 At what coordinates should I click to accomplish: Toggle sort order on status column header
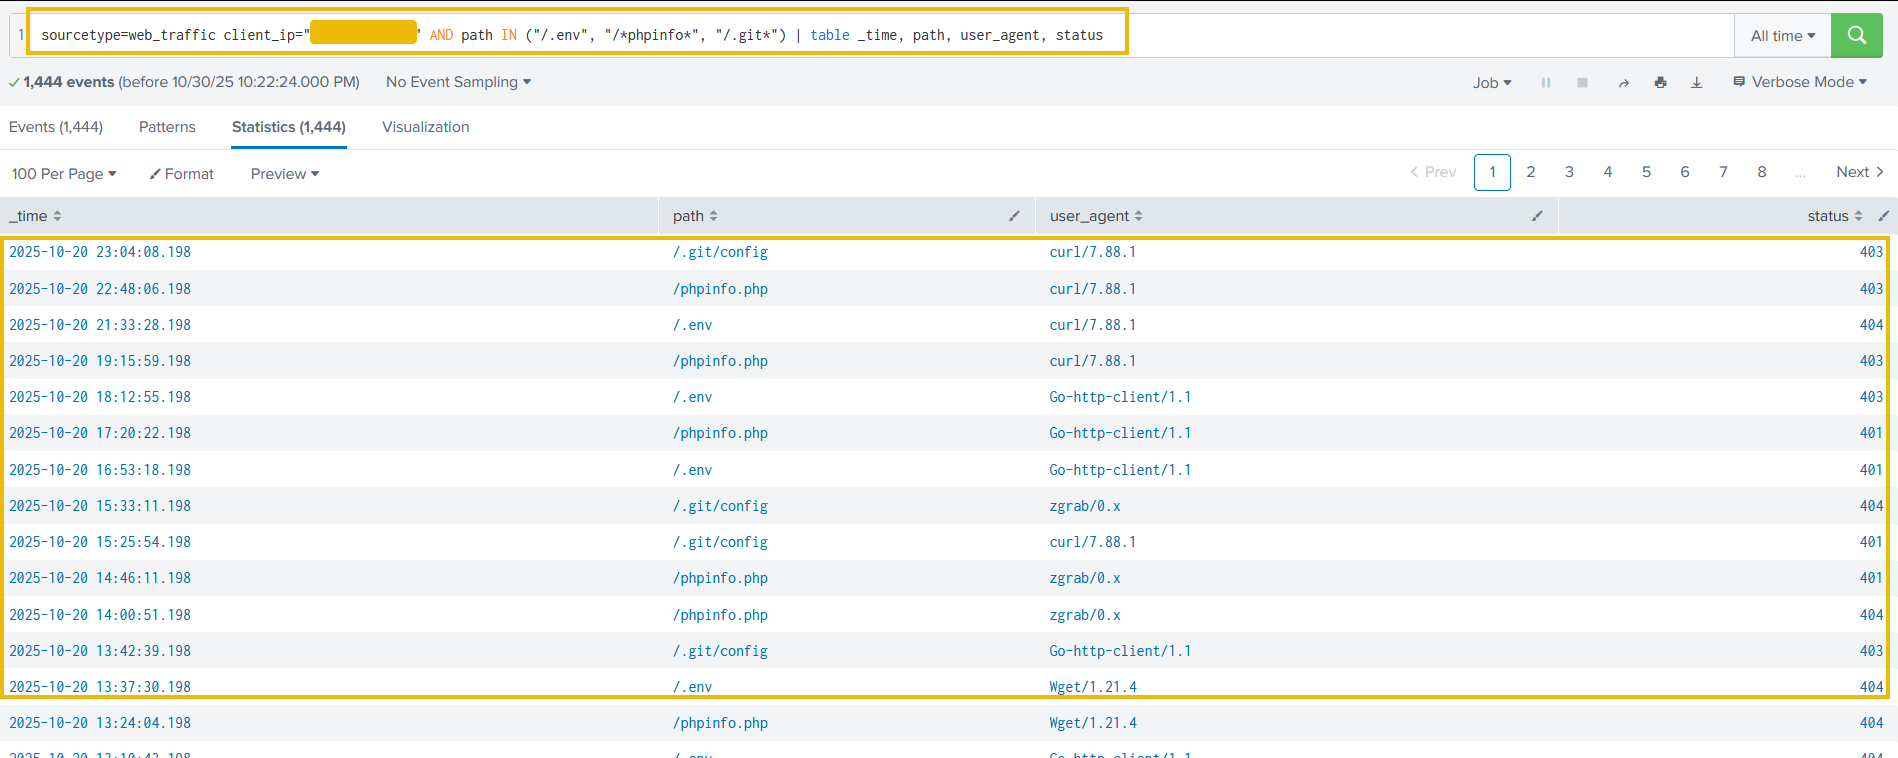(x=1834, y=216)
